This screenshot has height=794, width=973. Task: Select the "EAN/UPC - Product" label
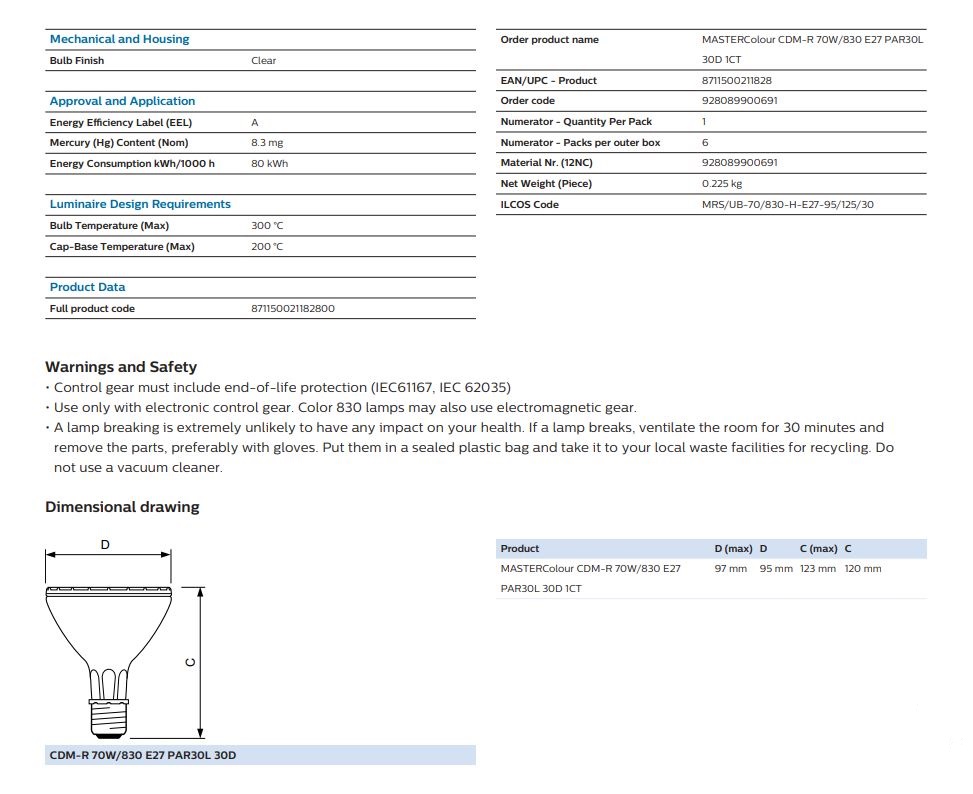point(549,81)
